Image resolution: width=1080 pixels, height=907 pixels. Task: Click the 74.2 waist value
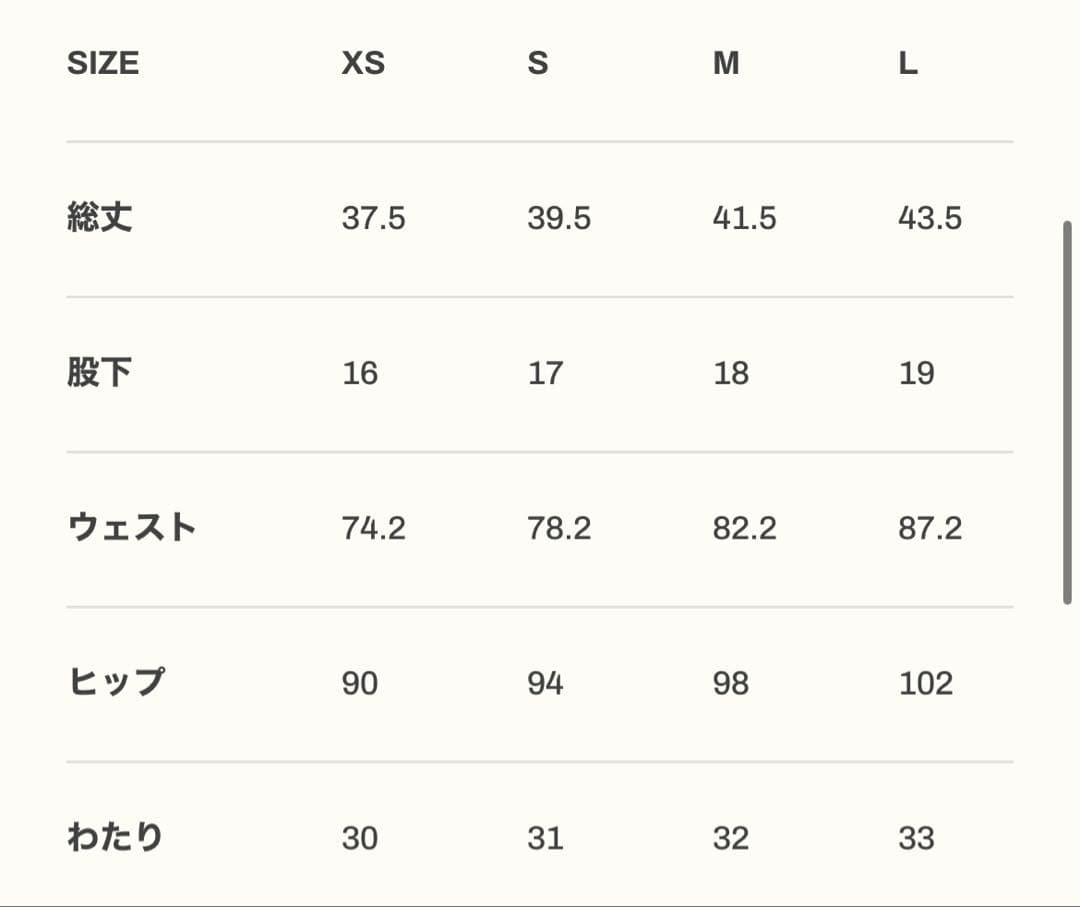coord(374,528)
